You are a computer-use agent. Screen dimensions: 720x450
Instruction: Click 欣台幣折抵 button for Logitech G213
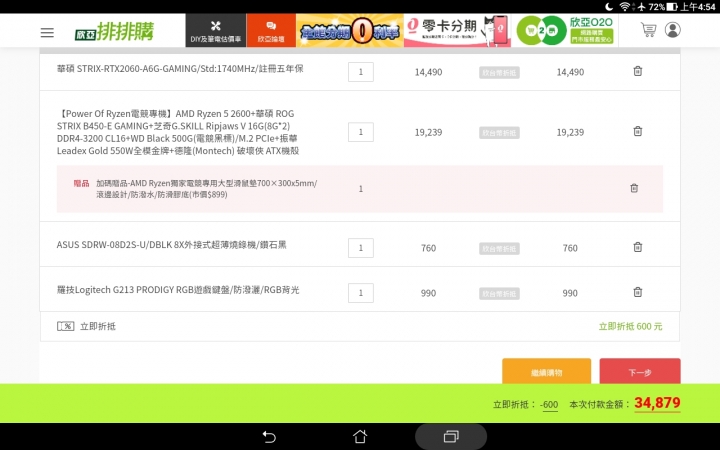499,293
